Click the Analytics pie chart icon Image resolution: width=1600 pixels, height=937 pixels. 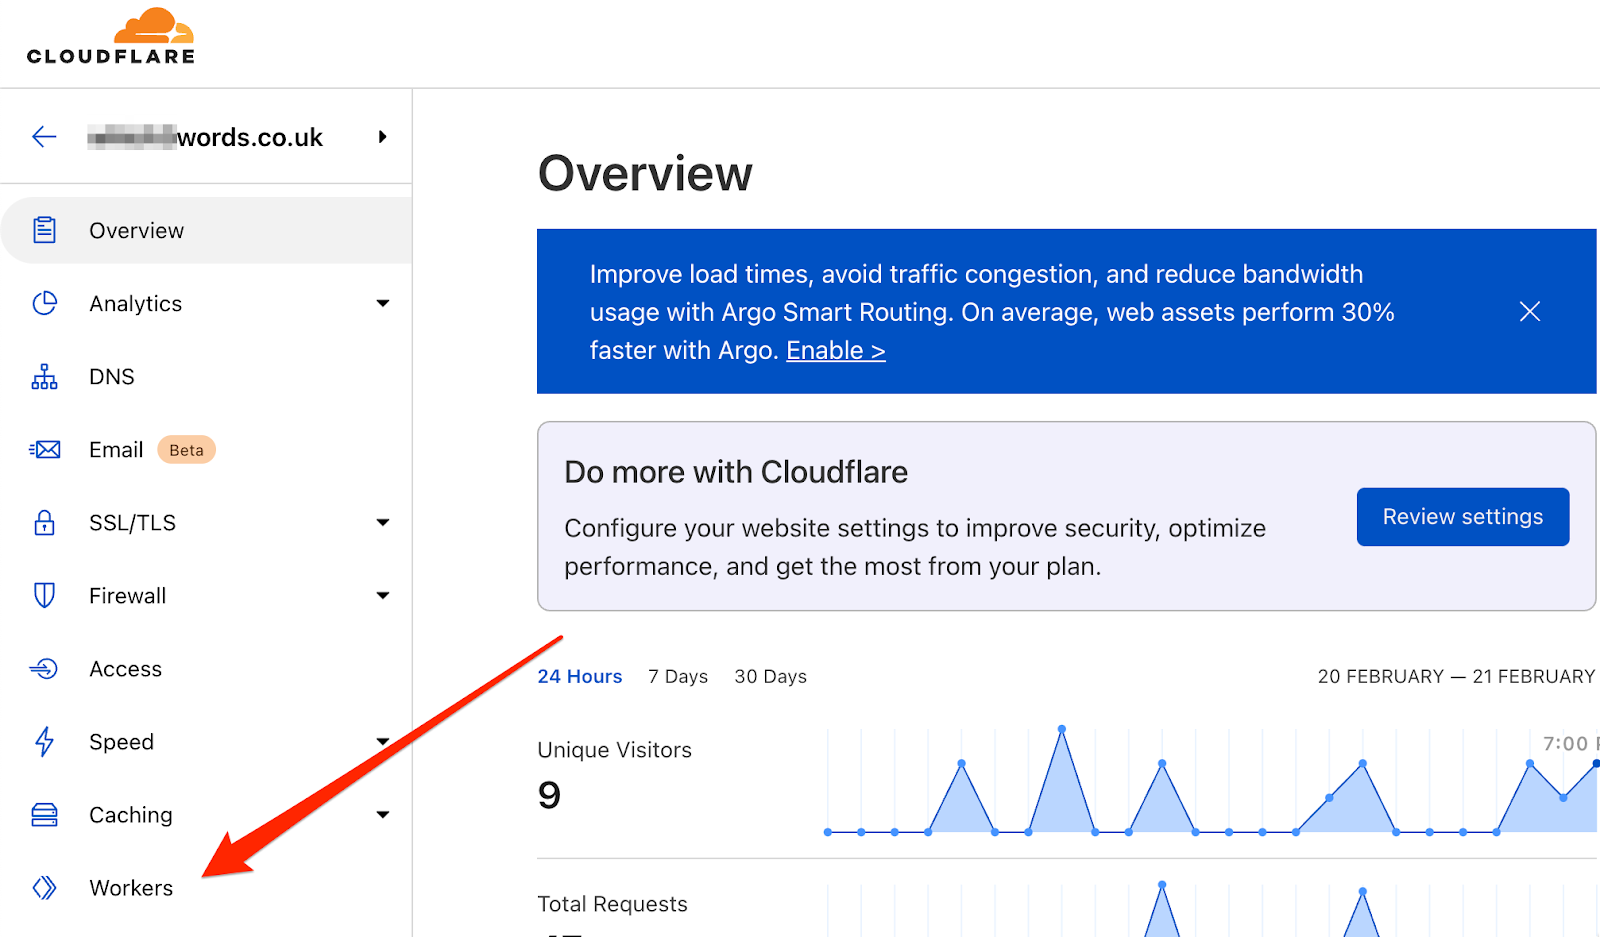point(44,303)
